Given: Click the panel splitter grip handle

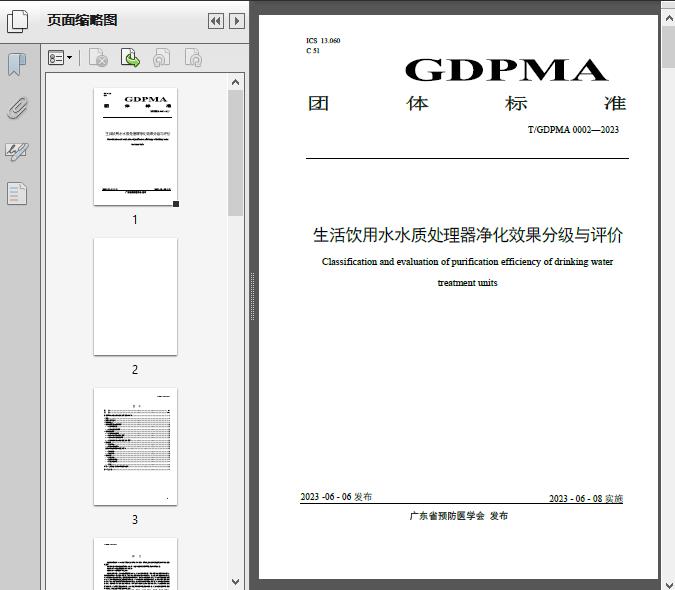Looking at the screenshot, I should coord(253,297).
